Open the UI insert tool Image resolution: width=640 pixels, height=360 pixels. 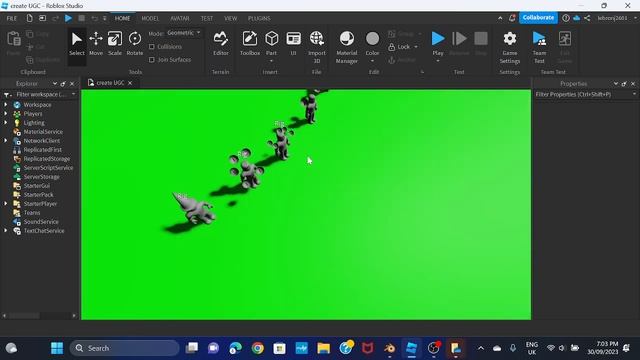[293, 44]
